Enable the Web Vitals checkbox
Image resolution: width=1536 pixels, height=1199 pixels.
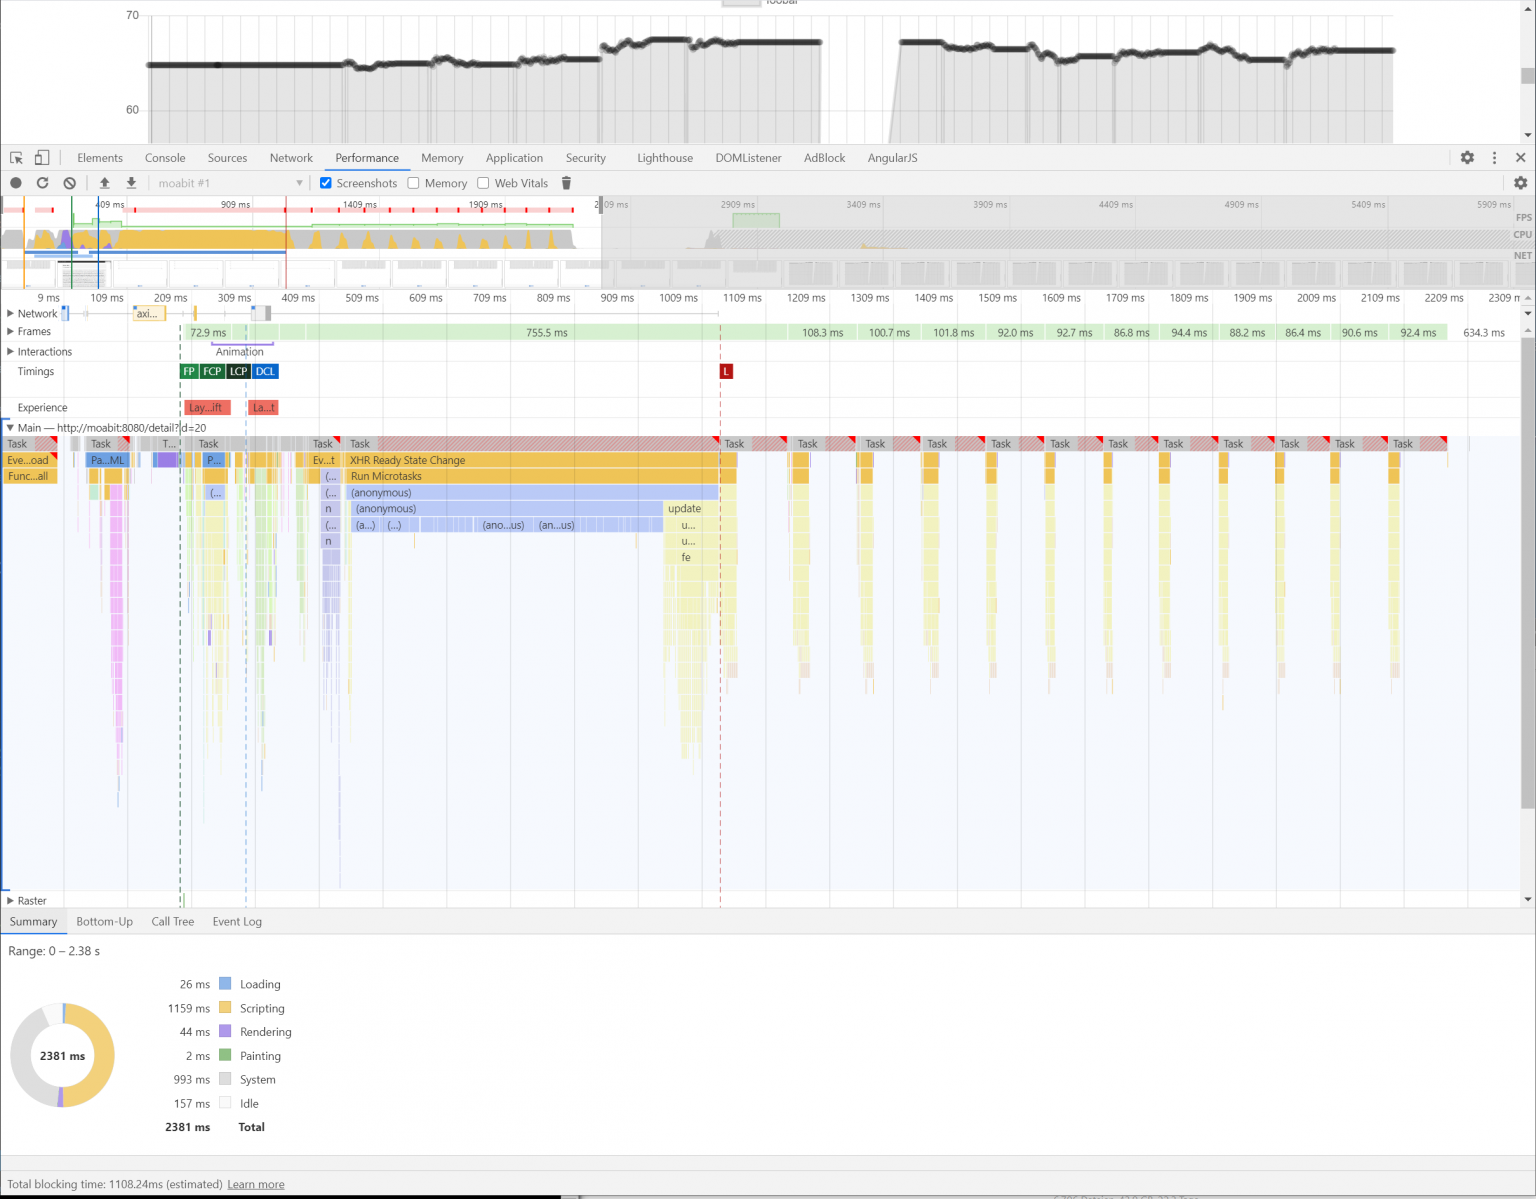pyautogui.click(x=482, y=183)
